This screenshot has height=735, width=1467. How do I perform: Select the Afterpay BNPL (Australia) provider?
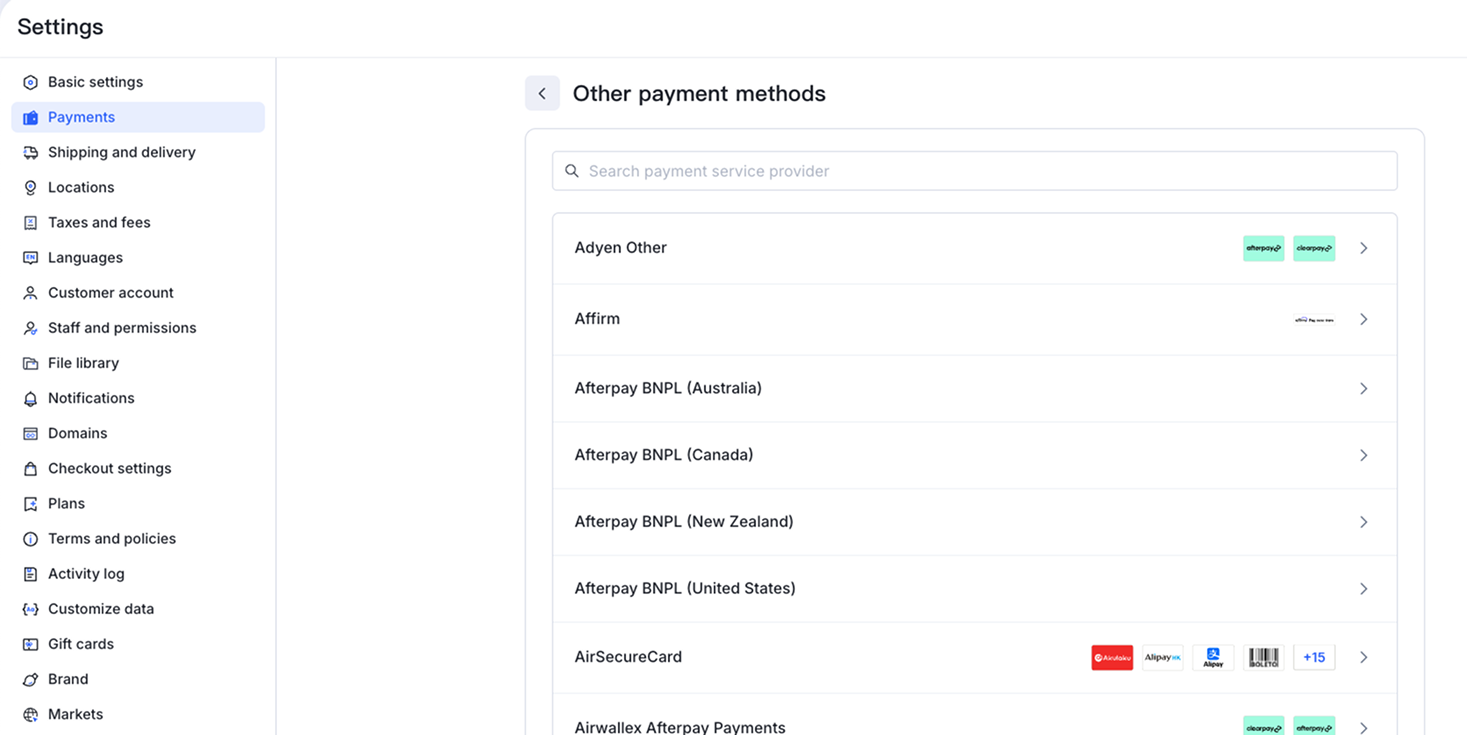pos(668,388)
